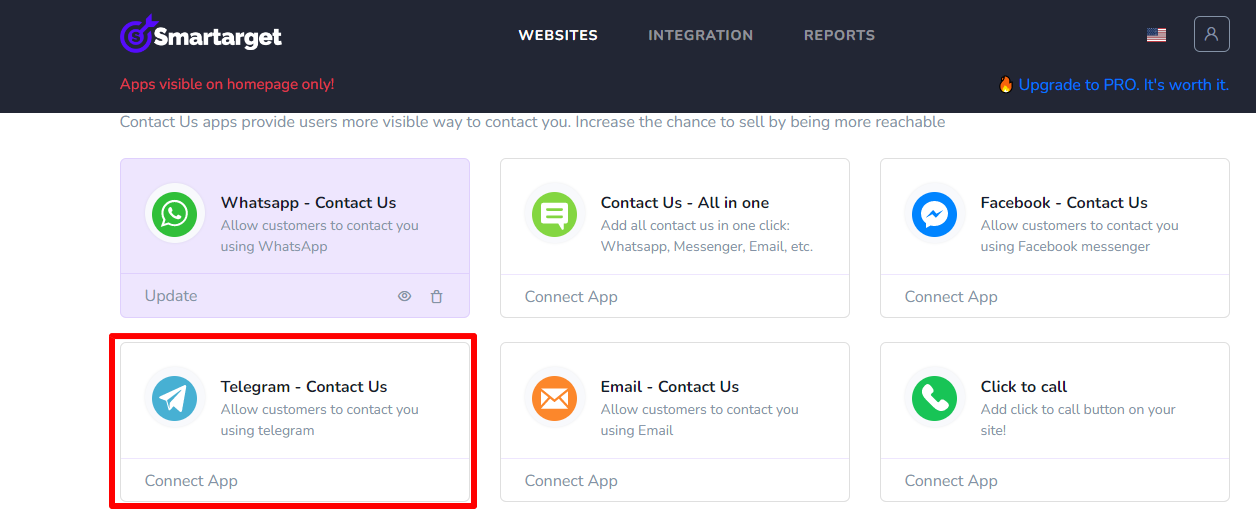
Task: Click 'Allow customers to contact you using telegram' description
Action: [x=320, y=420]
